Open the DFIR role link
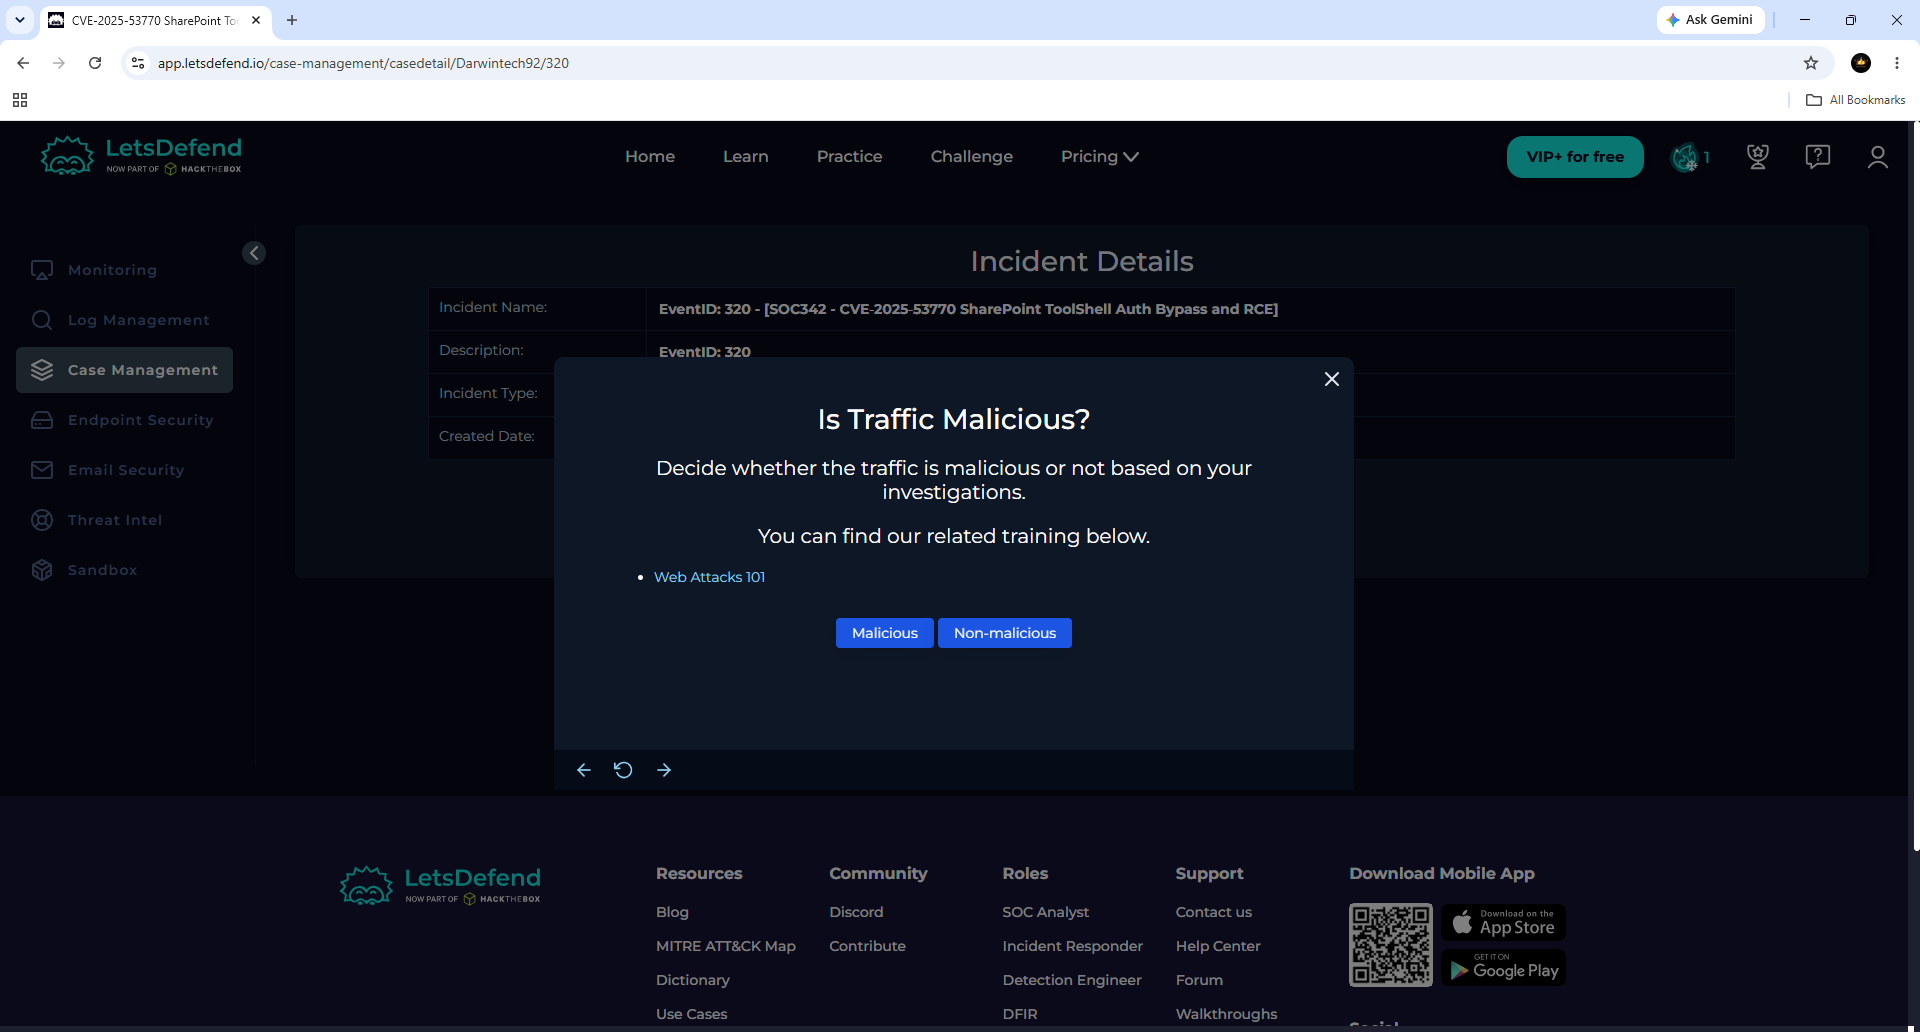This screenshot has height=1032, width=1920. click(1020, 1014)
